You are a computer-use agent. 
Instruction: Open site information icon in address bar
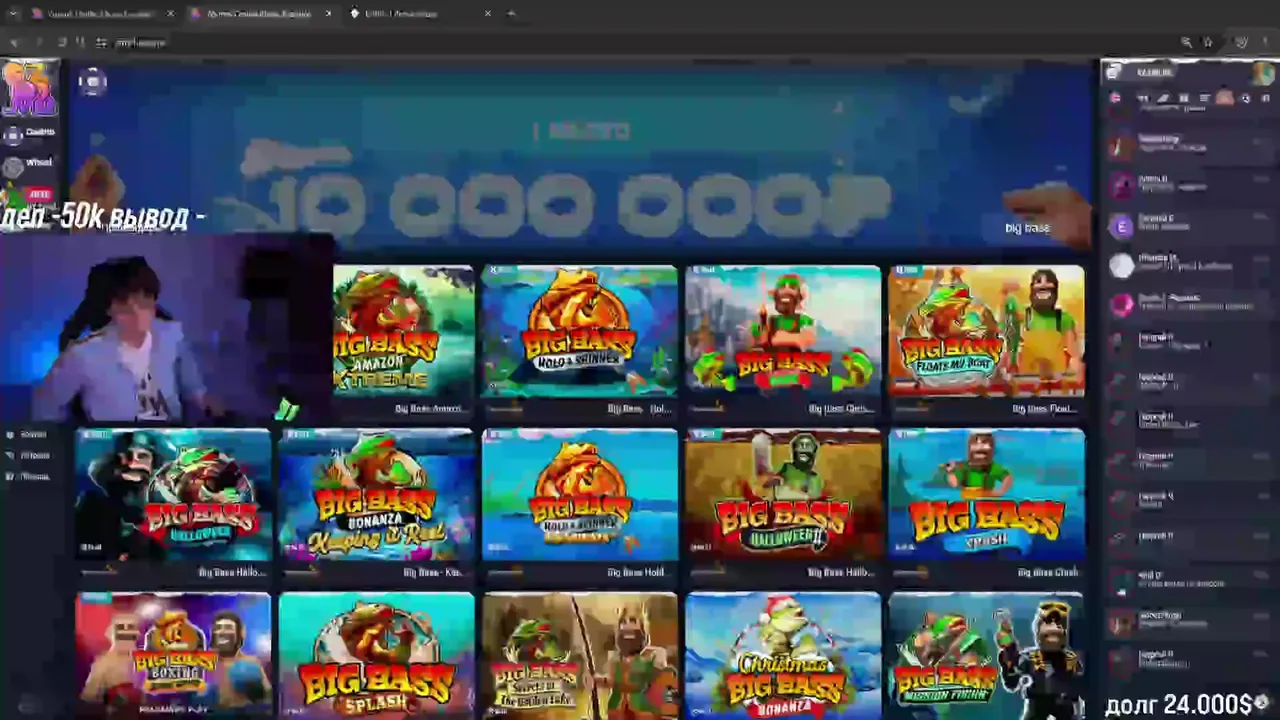pyautogui.click(x=101, y=43)
